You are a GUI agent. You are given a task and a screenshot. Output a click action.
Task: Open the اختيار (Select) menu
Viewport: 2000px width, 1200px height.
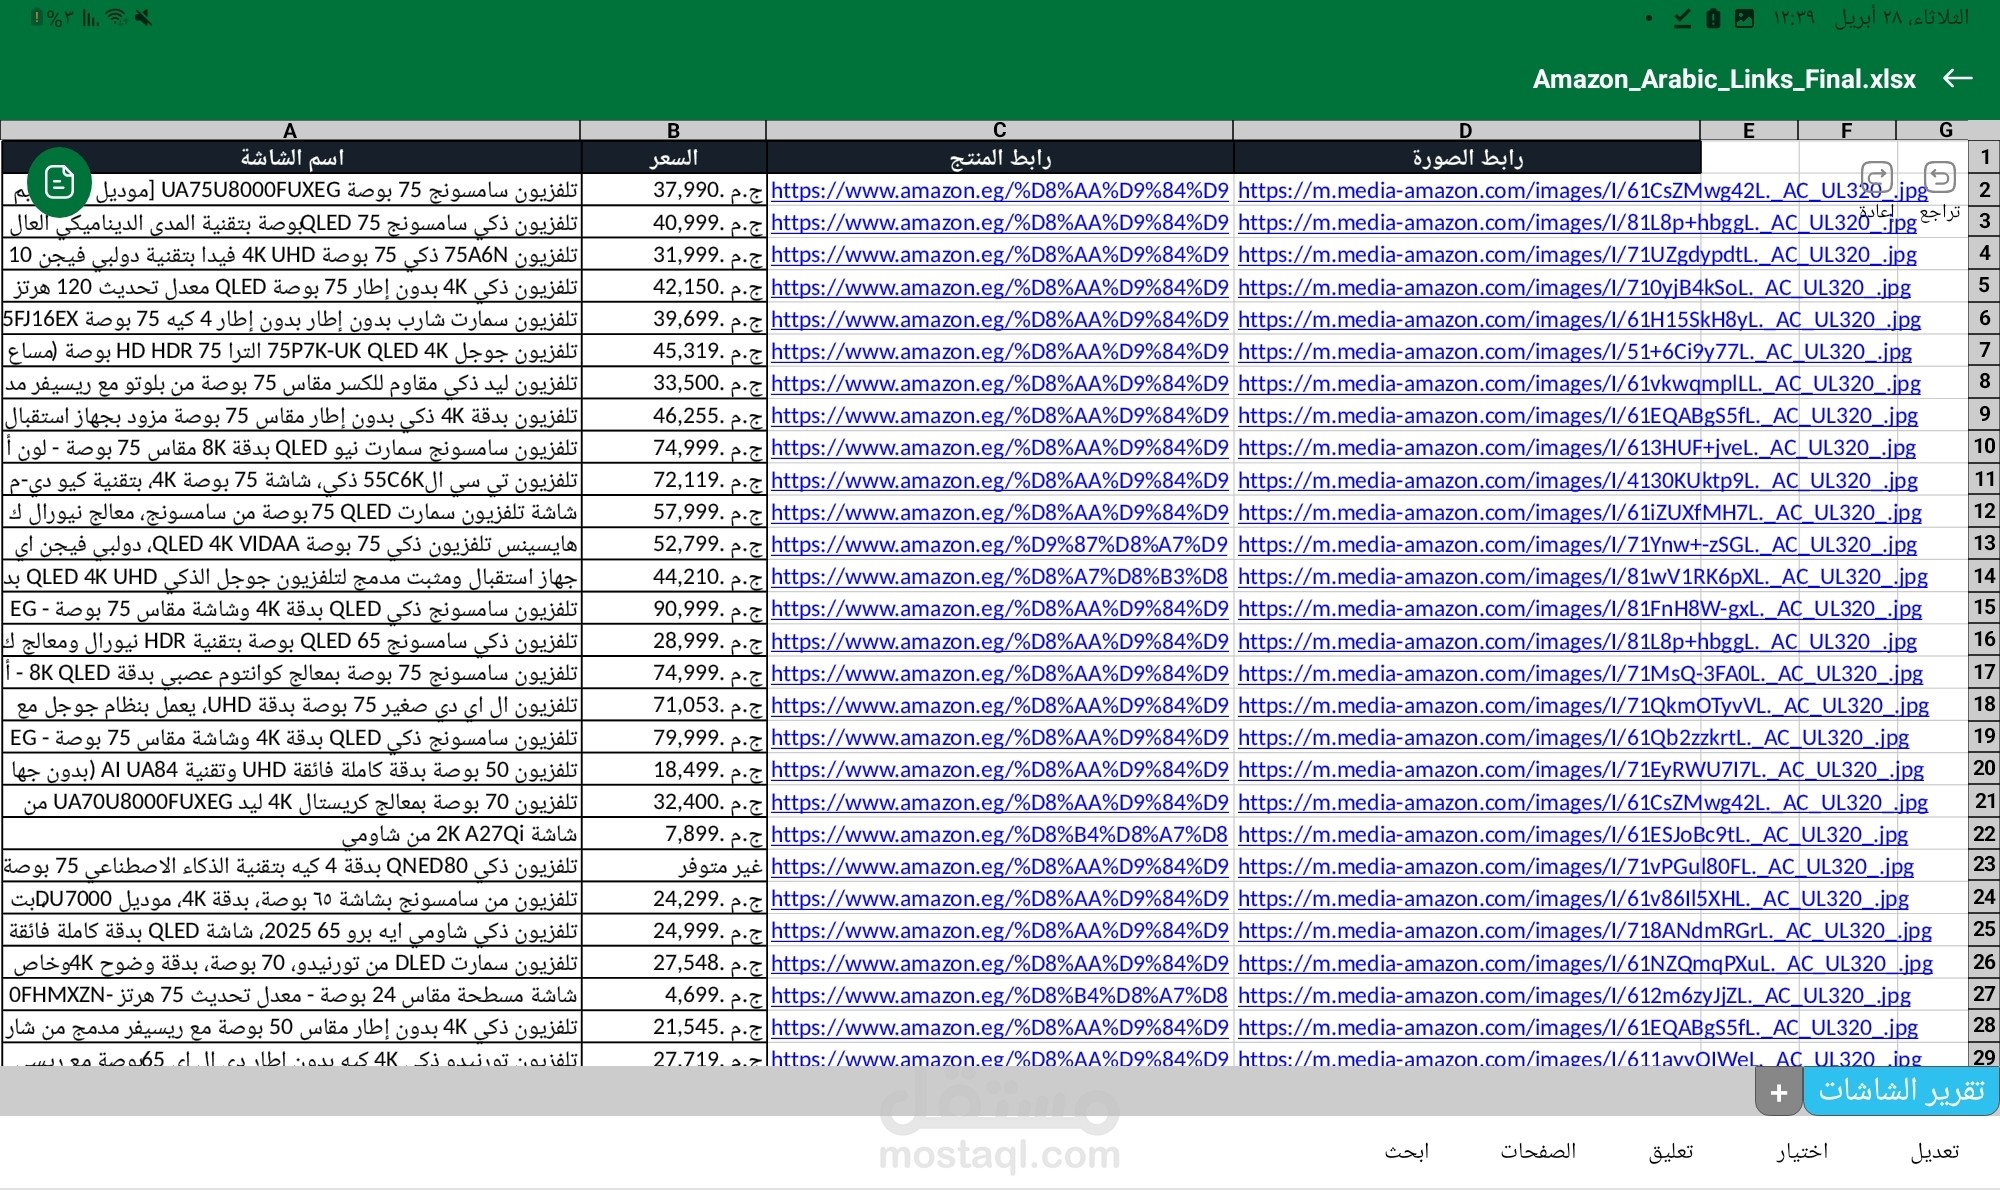[x=1802, y=1151]
